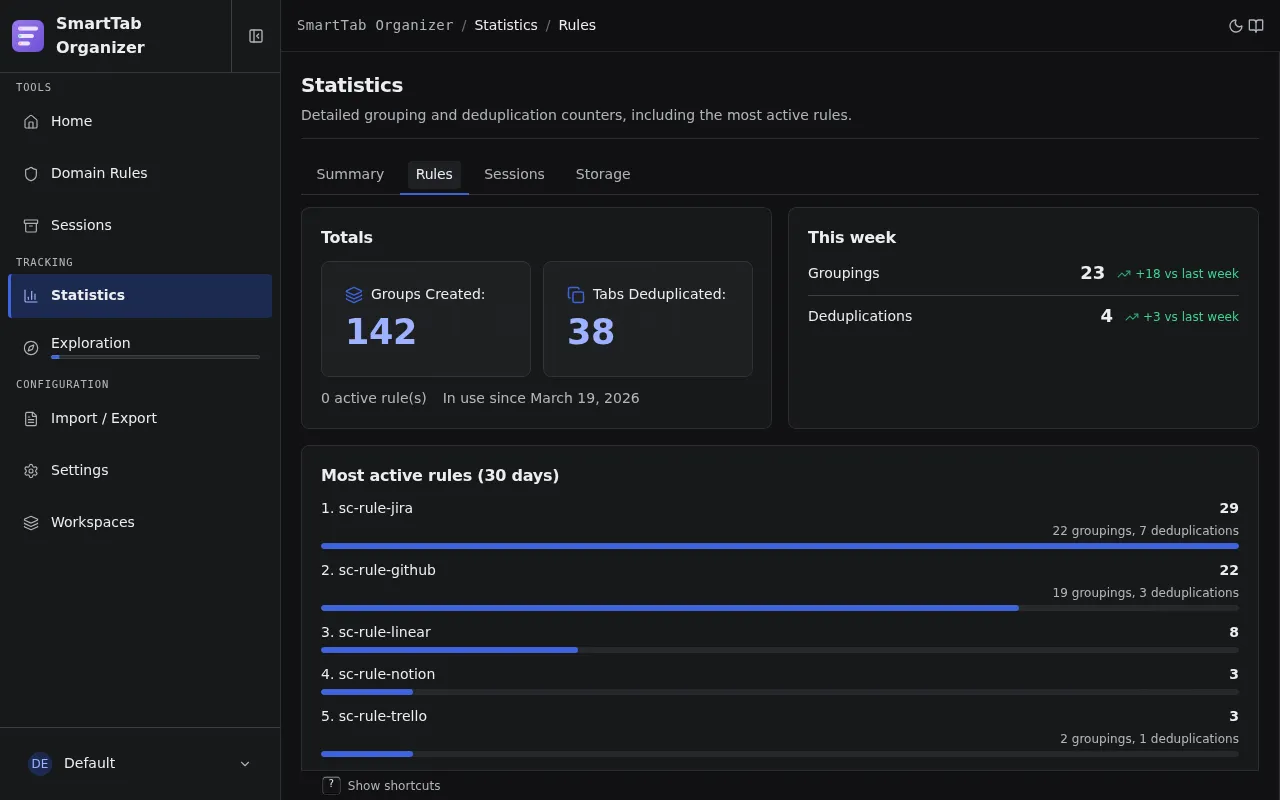Click the "Most active rules (30 days)" heading

pos(440,475)
